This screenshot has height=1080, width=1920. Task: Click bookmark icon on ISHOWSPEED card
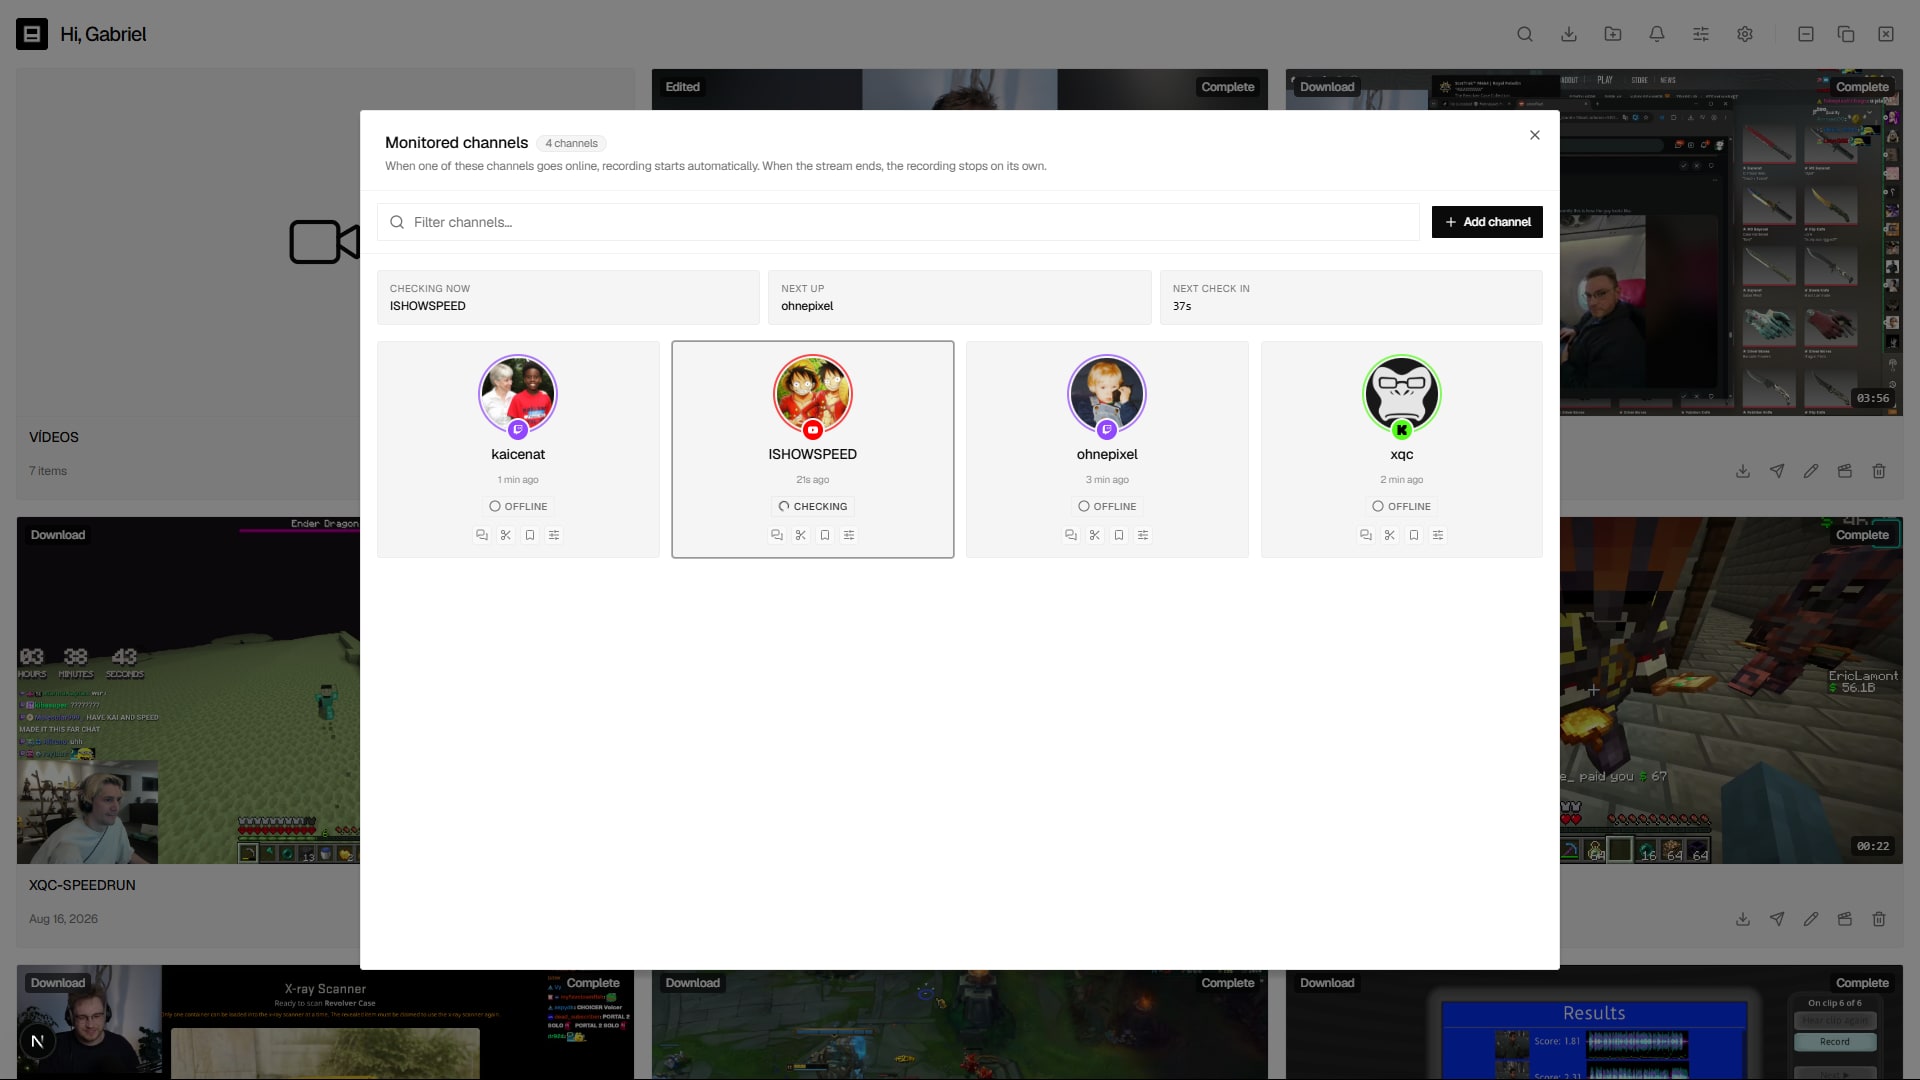pyautogui.click(x=825, y=535)
